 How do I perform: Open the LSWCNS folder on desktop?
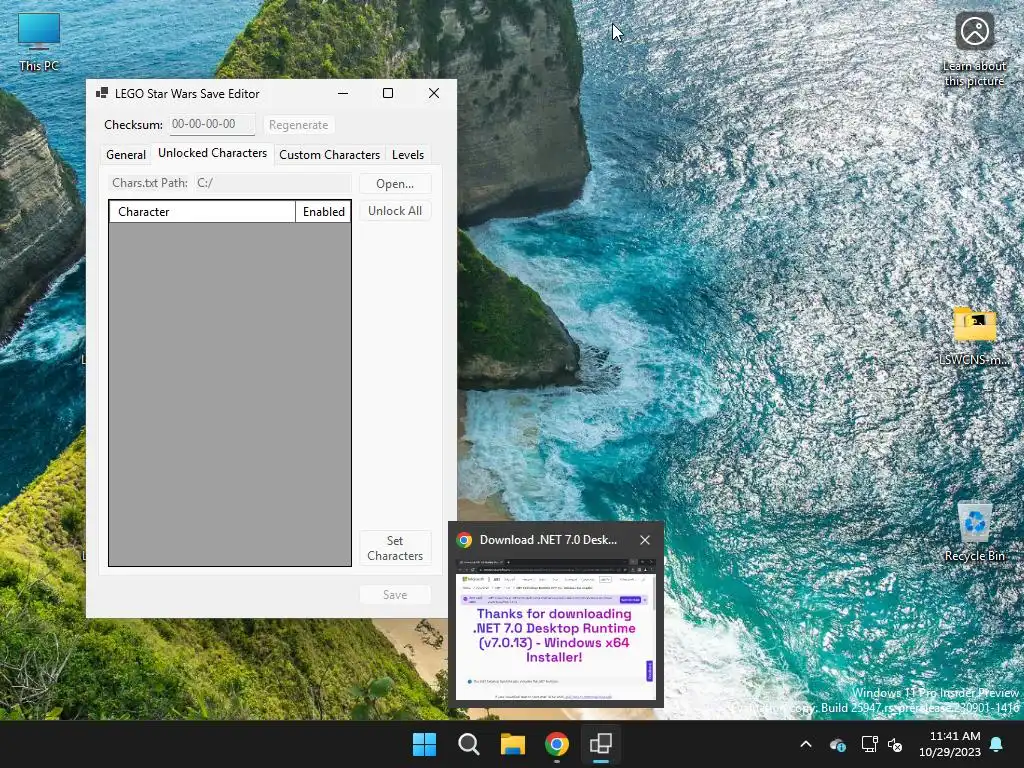pyautogui.click(x=974, y=335)
